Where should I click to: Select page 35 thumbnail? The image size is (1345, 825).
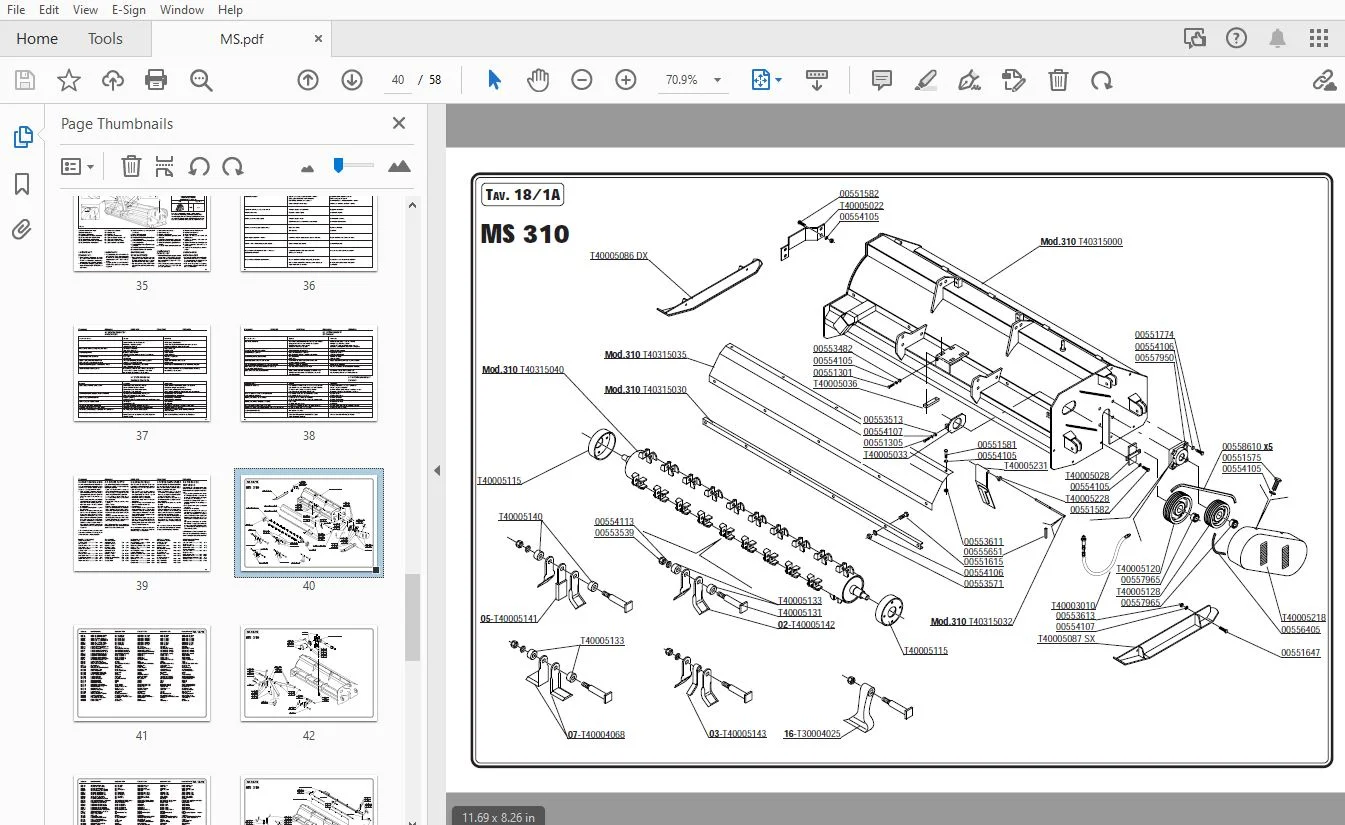142,233
